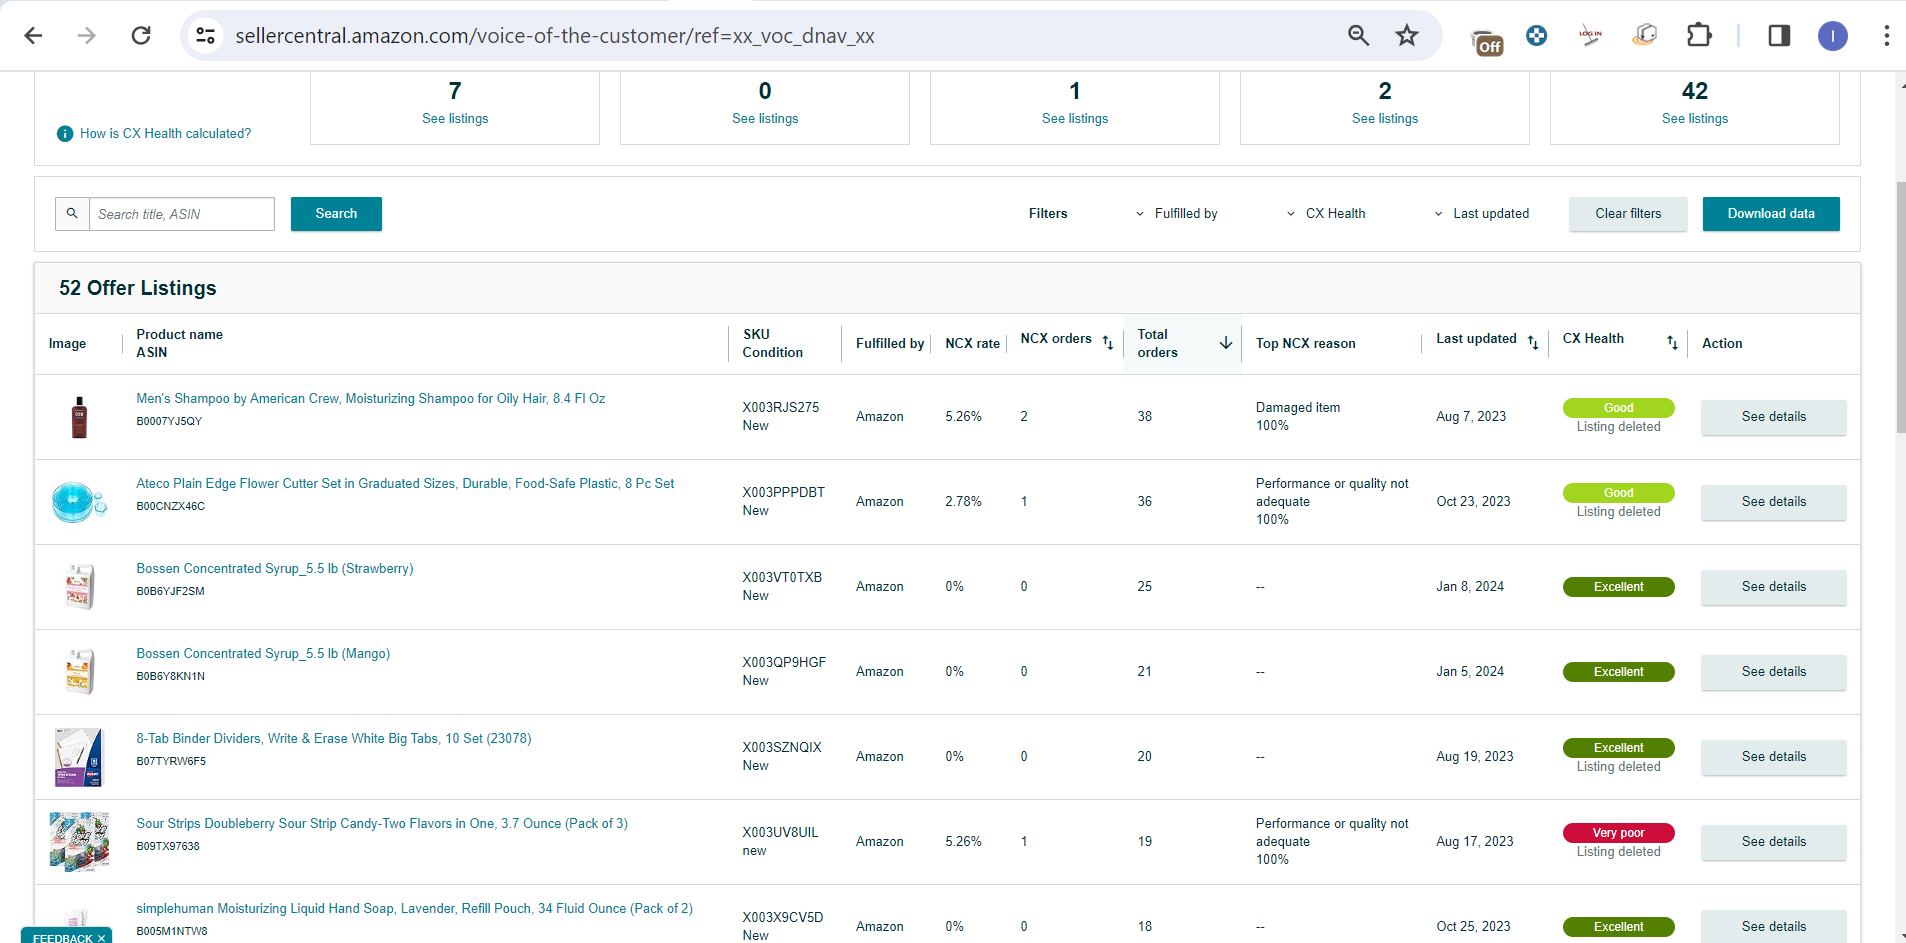Click the LOG IN extension icon

pyautogui.click(x=1590, y=36)
